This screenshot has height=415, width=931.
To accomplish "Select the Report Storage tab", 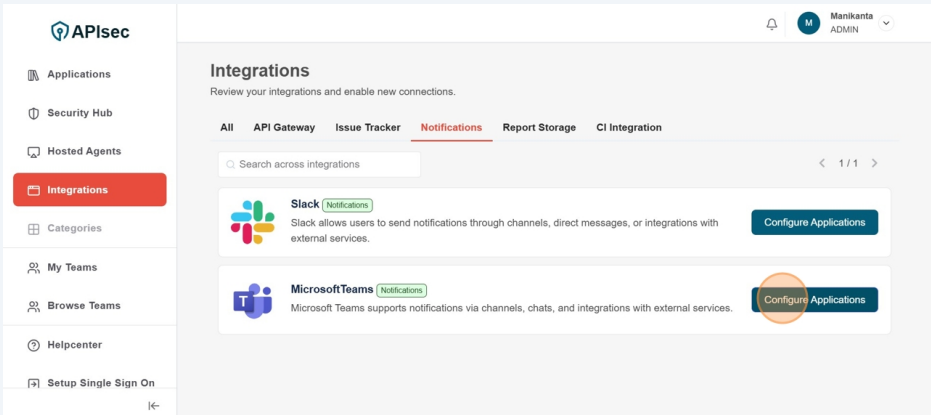I will pyautogui.click(x=539, y=128).
